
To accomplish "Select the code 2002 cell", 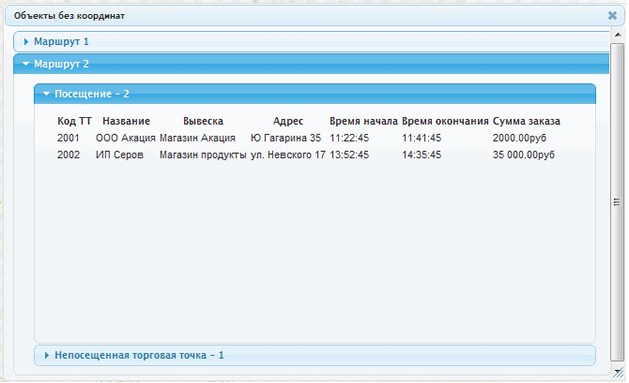I will pyautogui.click(x=68, y=155).
